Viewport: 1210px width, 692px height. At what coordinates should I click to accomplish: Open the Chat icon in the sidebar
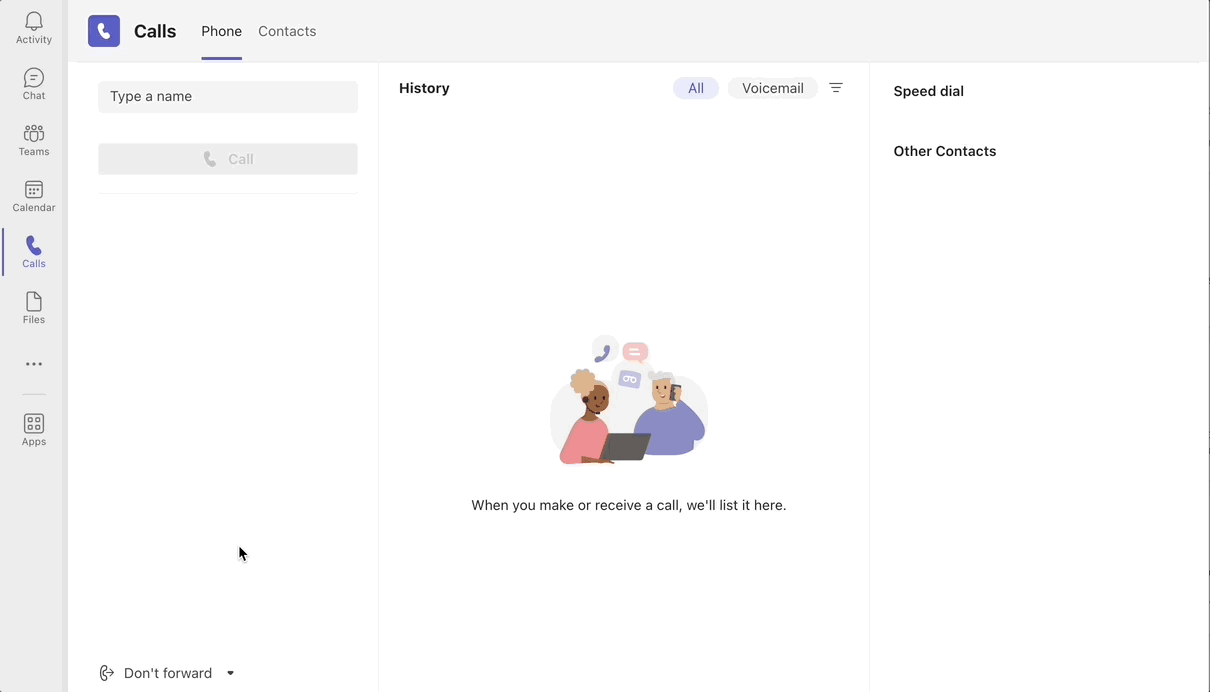(33, 81)
